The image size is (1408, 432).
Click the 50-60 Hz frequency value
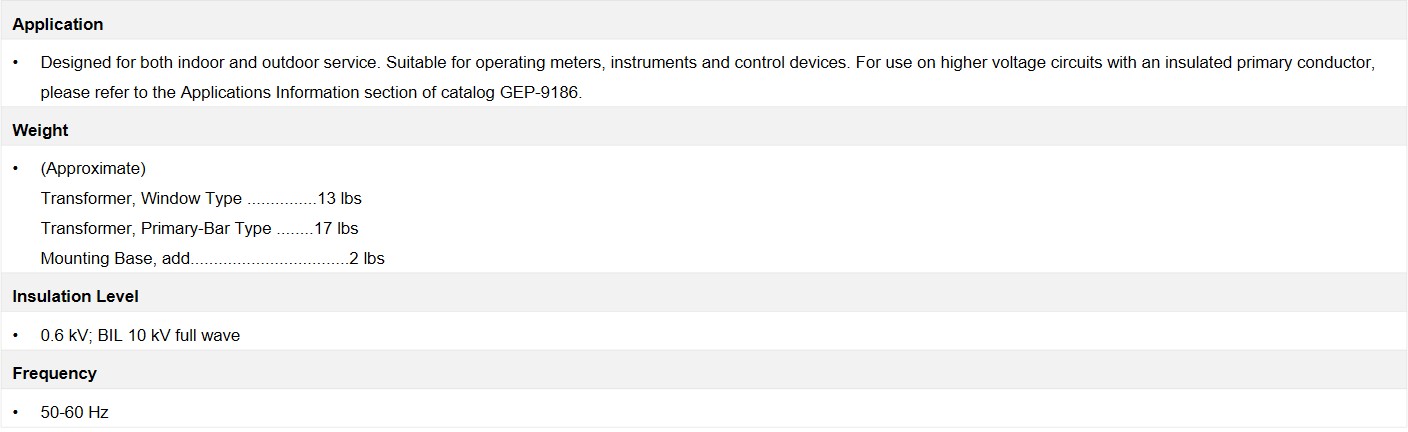tap(75, 412)
